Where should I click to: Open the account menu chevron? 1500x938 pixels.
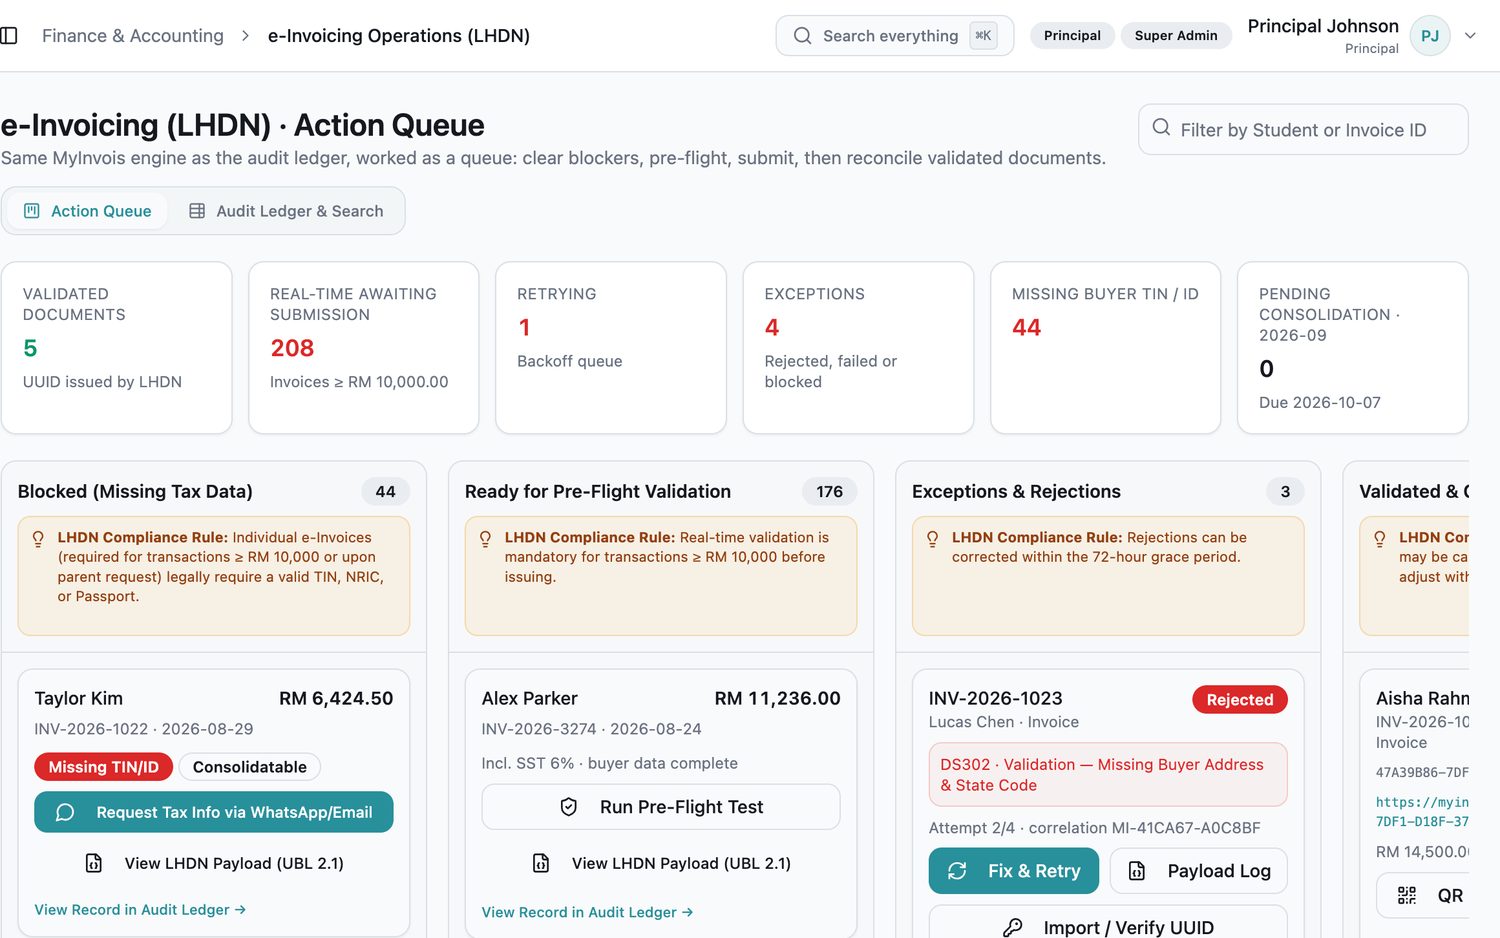(x=1470, y=36)
